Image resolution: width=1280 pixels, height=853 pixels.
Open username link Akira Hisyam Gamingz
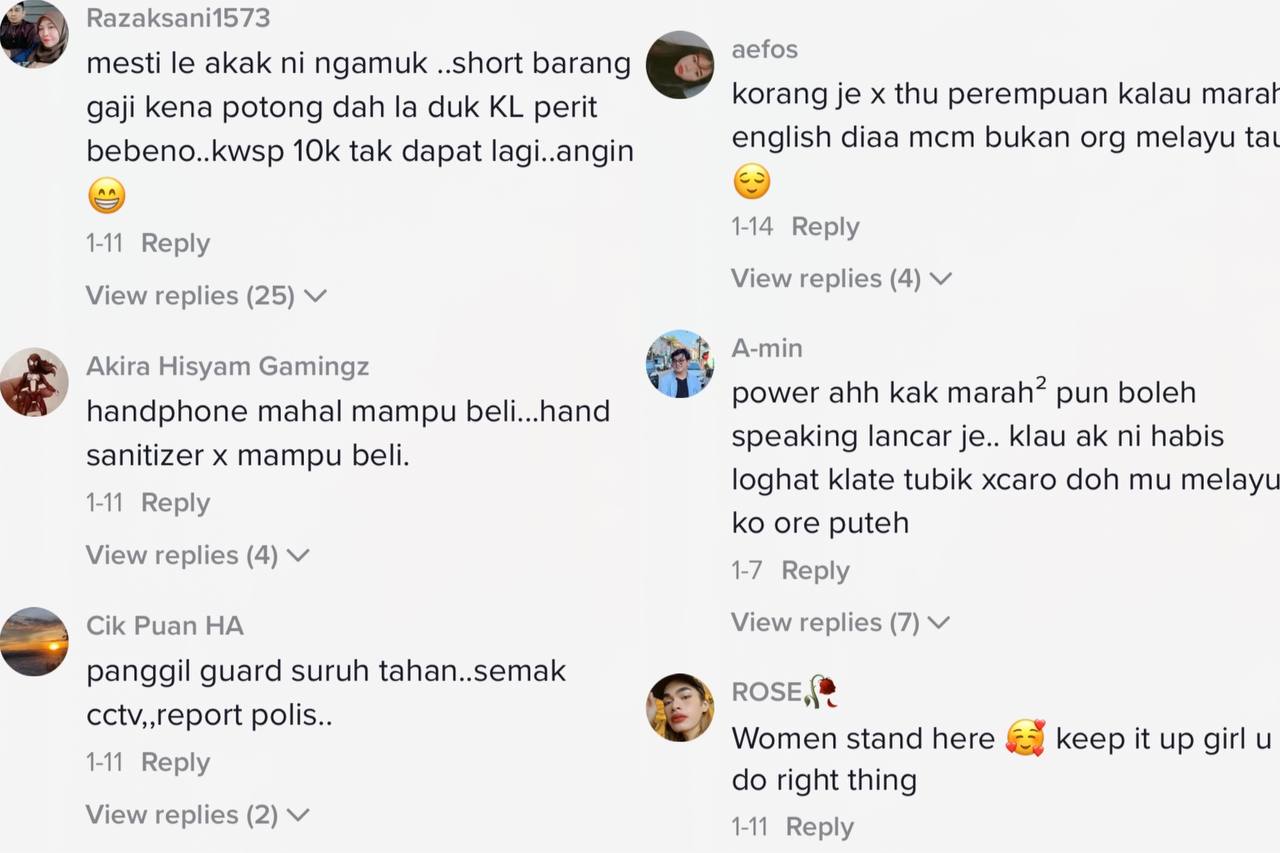(x=228, y=367)
